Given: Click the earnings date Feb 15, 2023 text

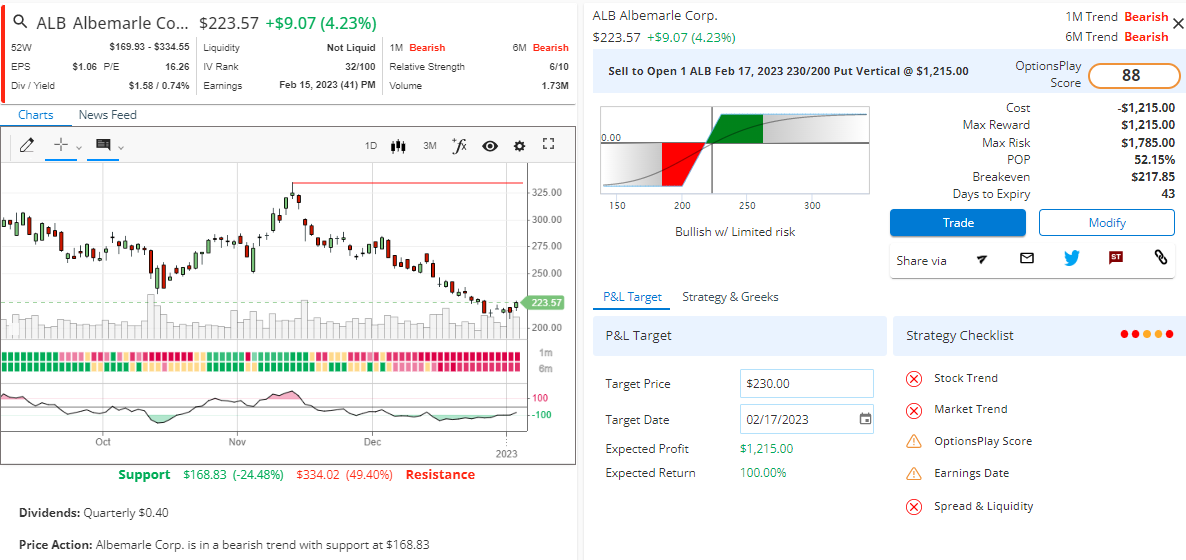Looking at the screenshot, I should (x=327, y=86).
